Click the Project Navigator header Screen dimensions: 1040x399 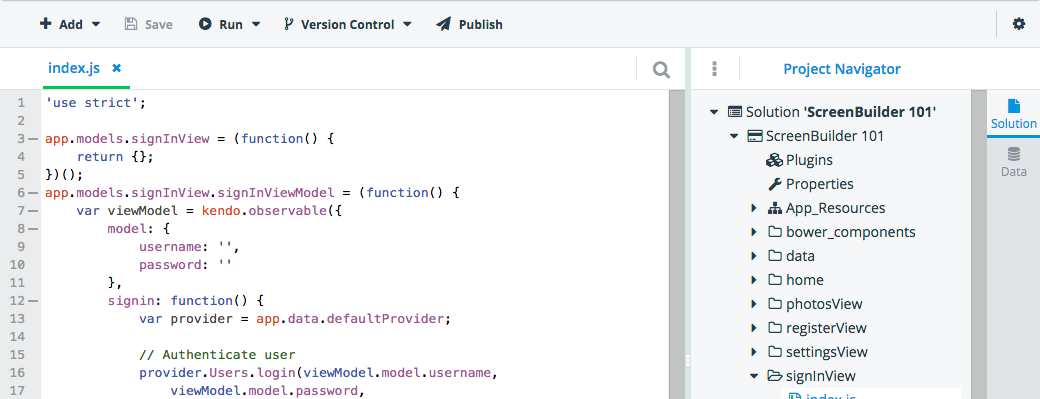point(842,69)
